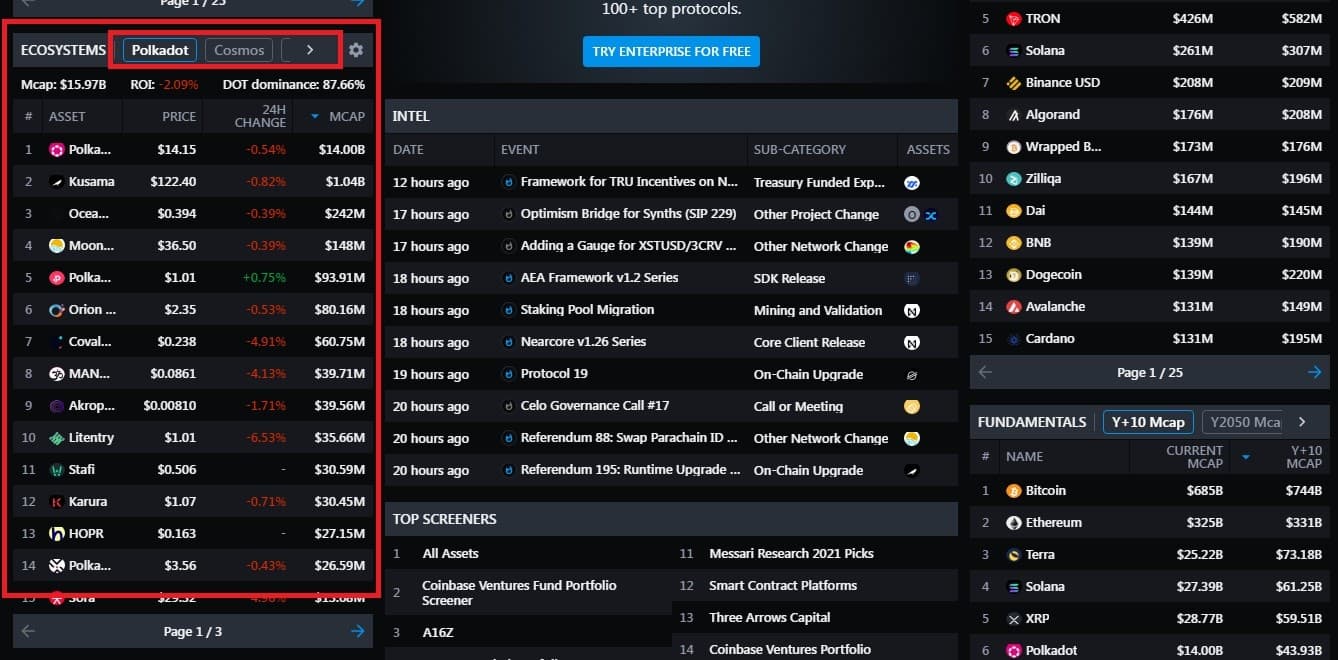Image resolution: width=1338 pixels, height=660 pixels.
Task: Select the Polkadot ecosystem tab
Action: [x=160, y=50]
